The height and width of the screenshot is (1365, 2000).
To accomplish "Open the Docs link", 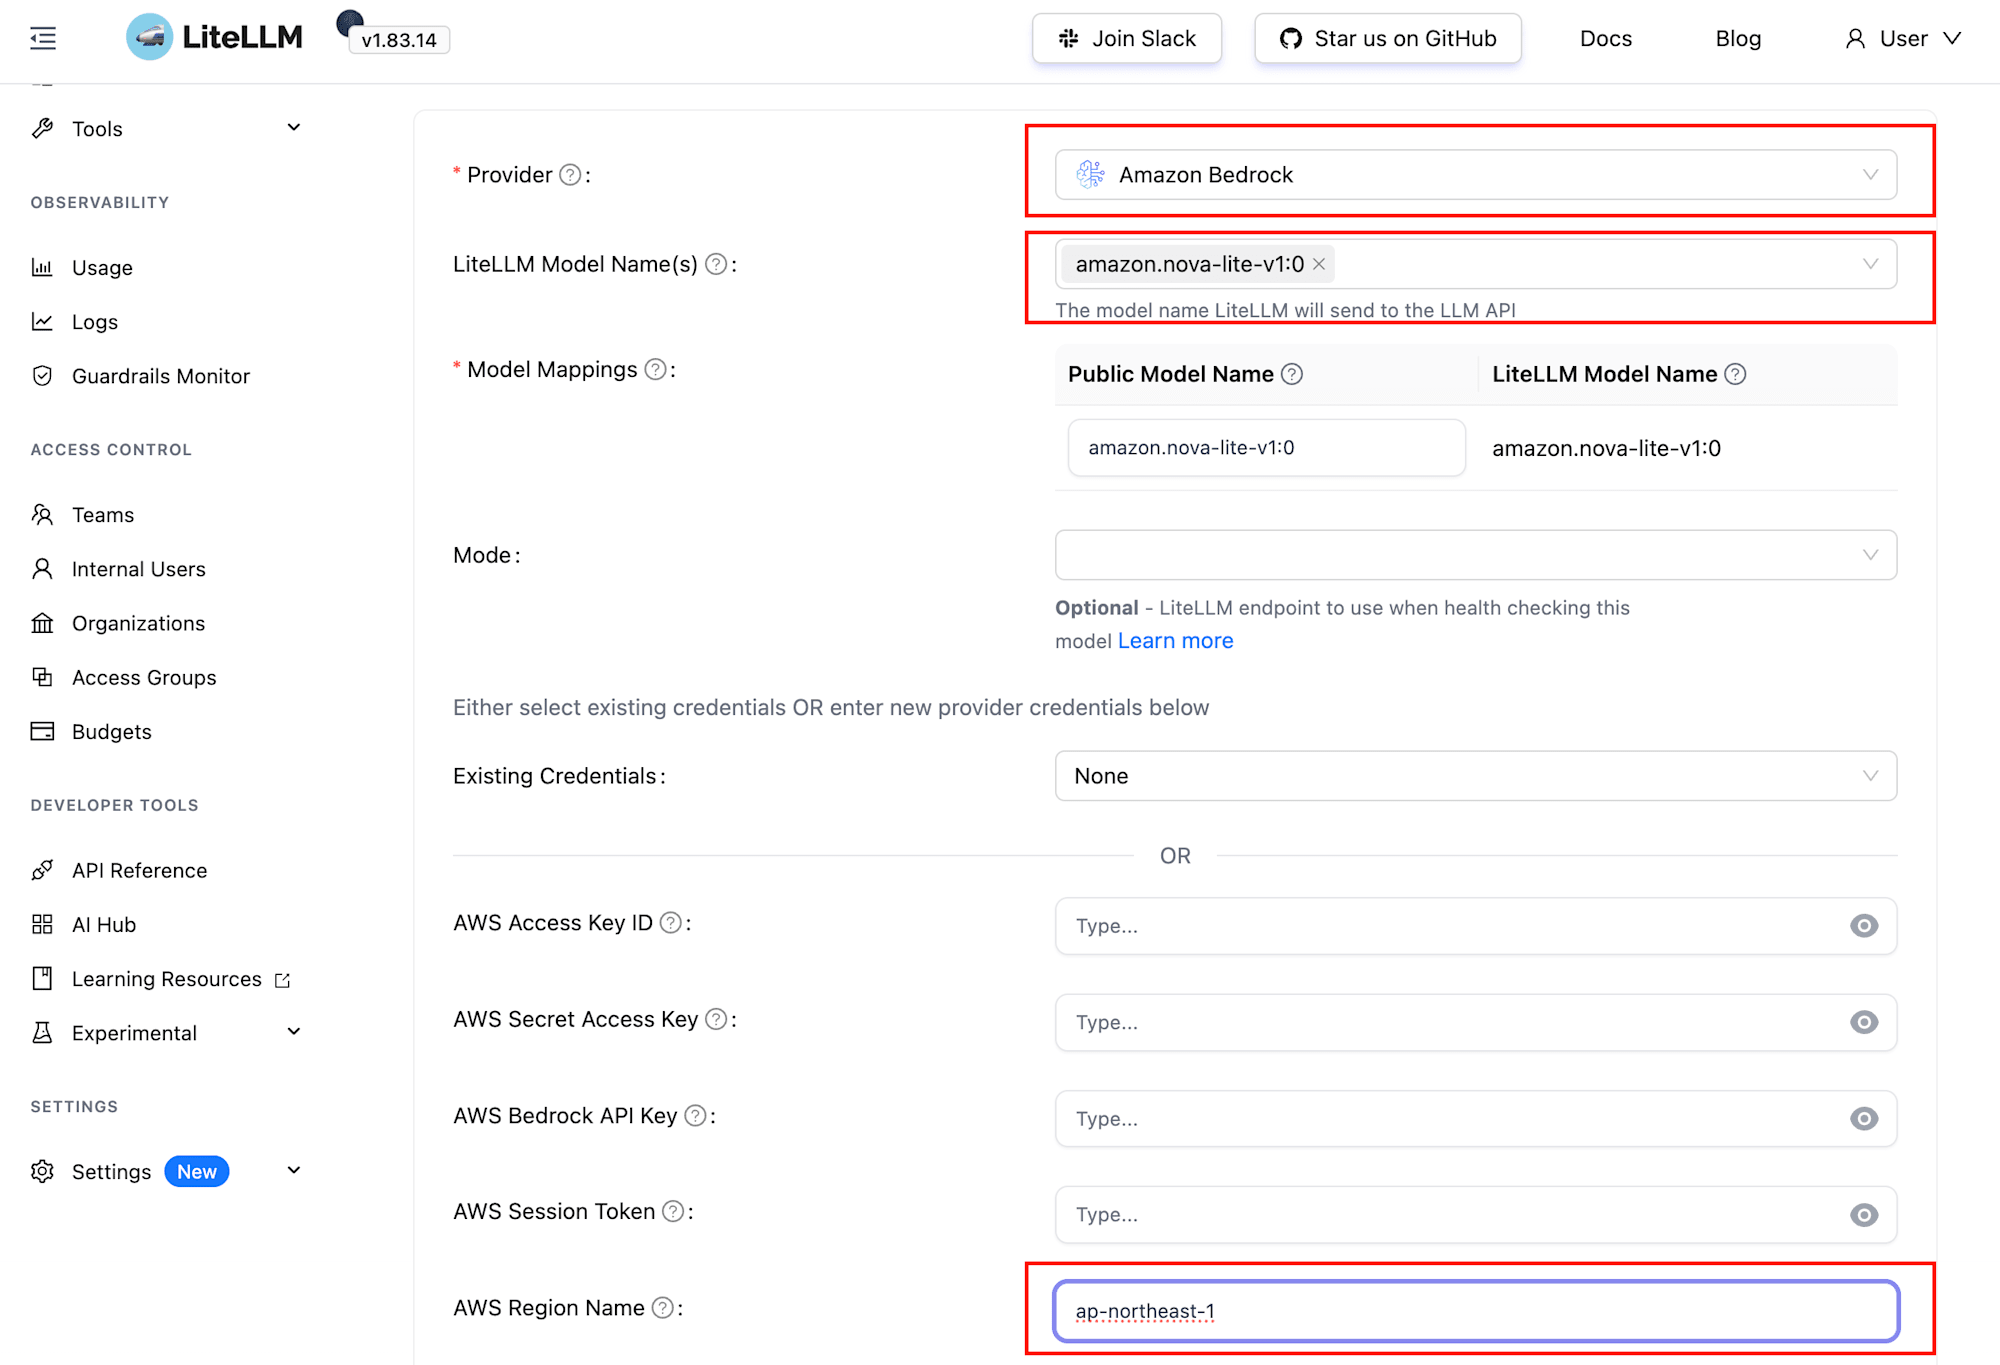I will click(x=1606, y=38).
